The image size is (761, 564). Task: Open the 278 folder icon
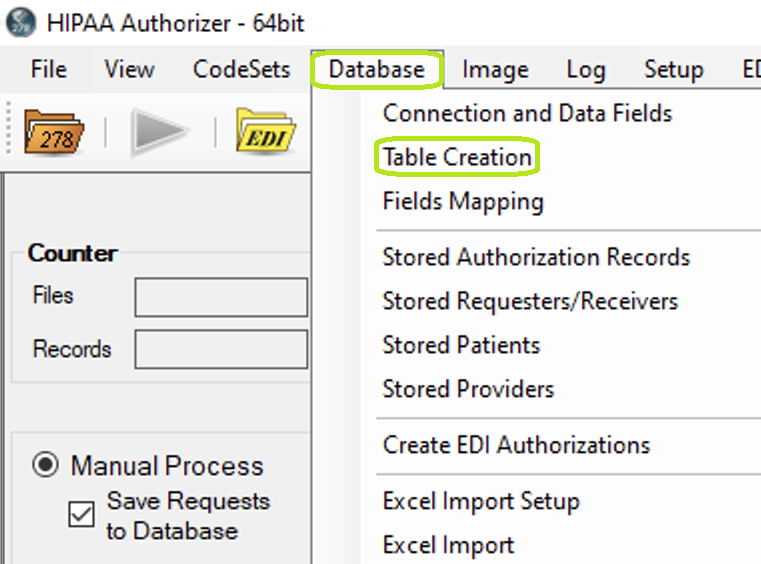tap(54, 132)
